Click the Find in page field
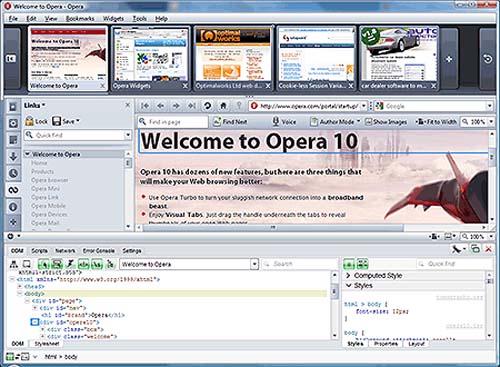This screenshot has width=500, height=367. point(173,122)
